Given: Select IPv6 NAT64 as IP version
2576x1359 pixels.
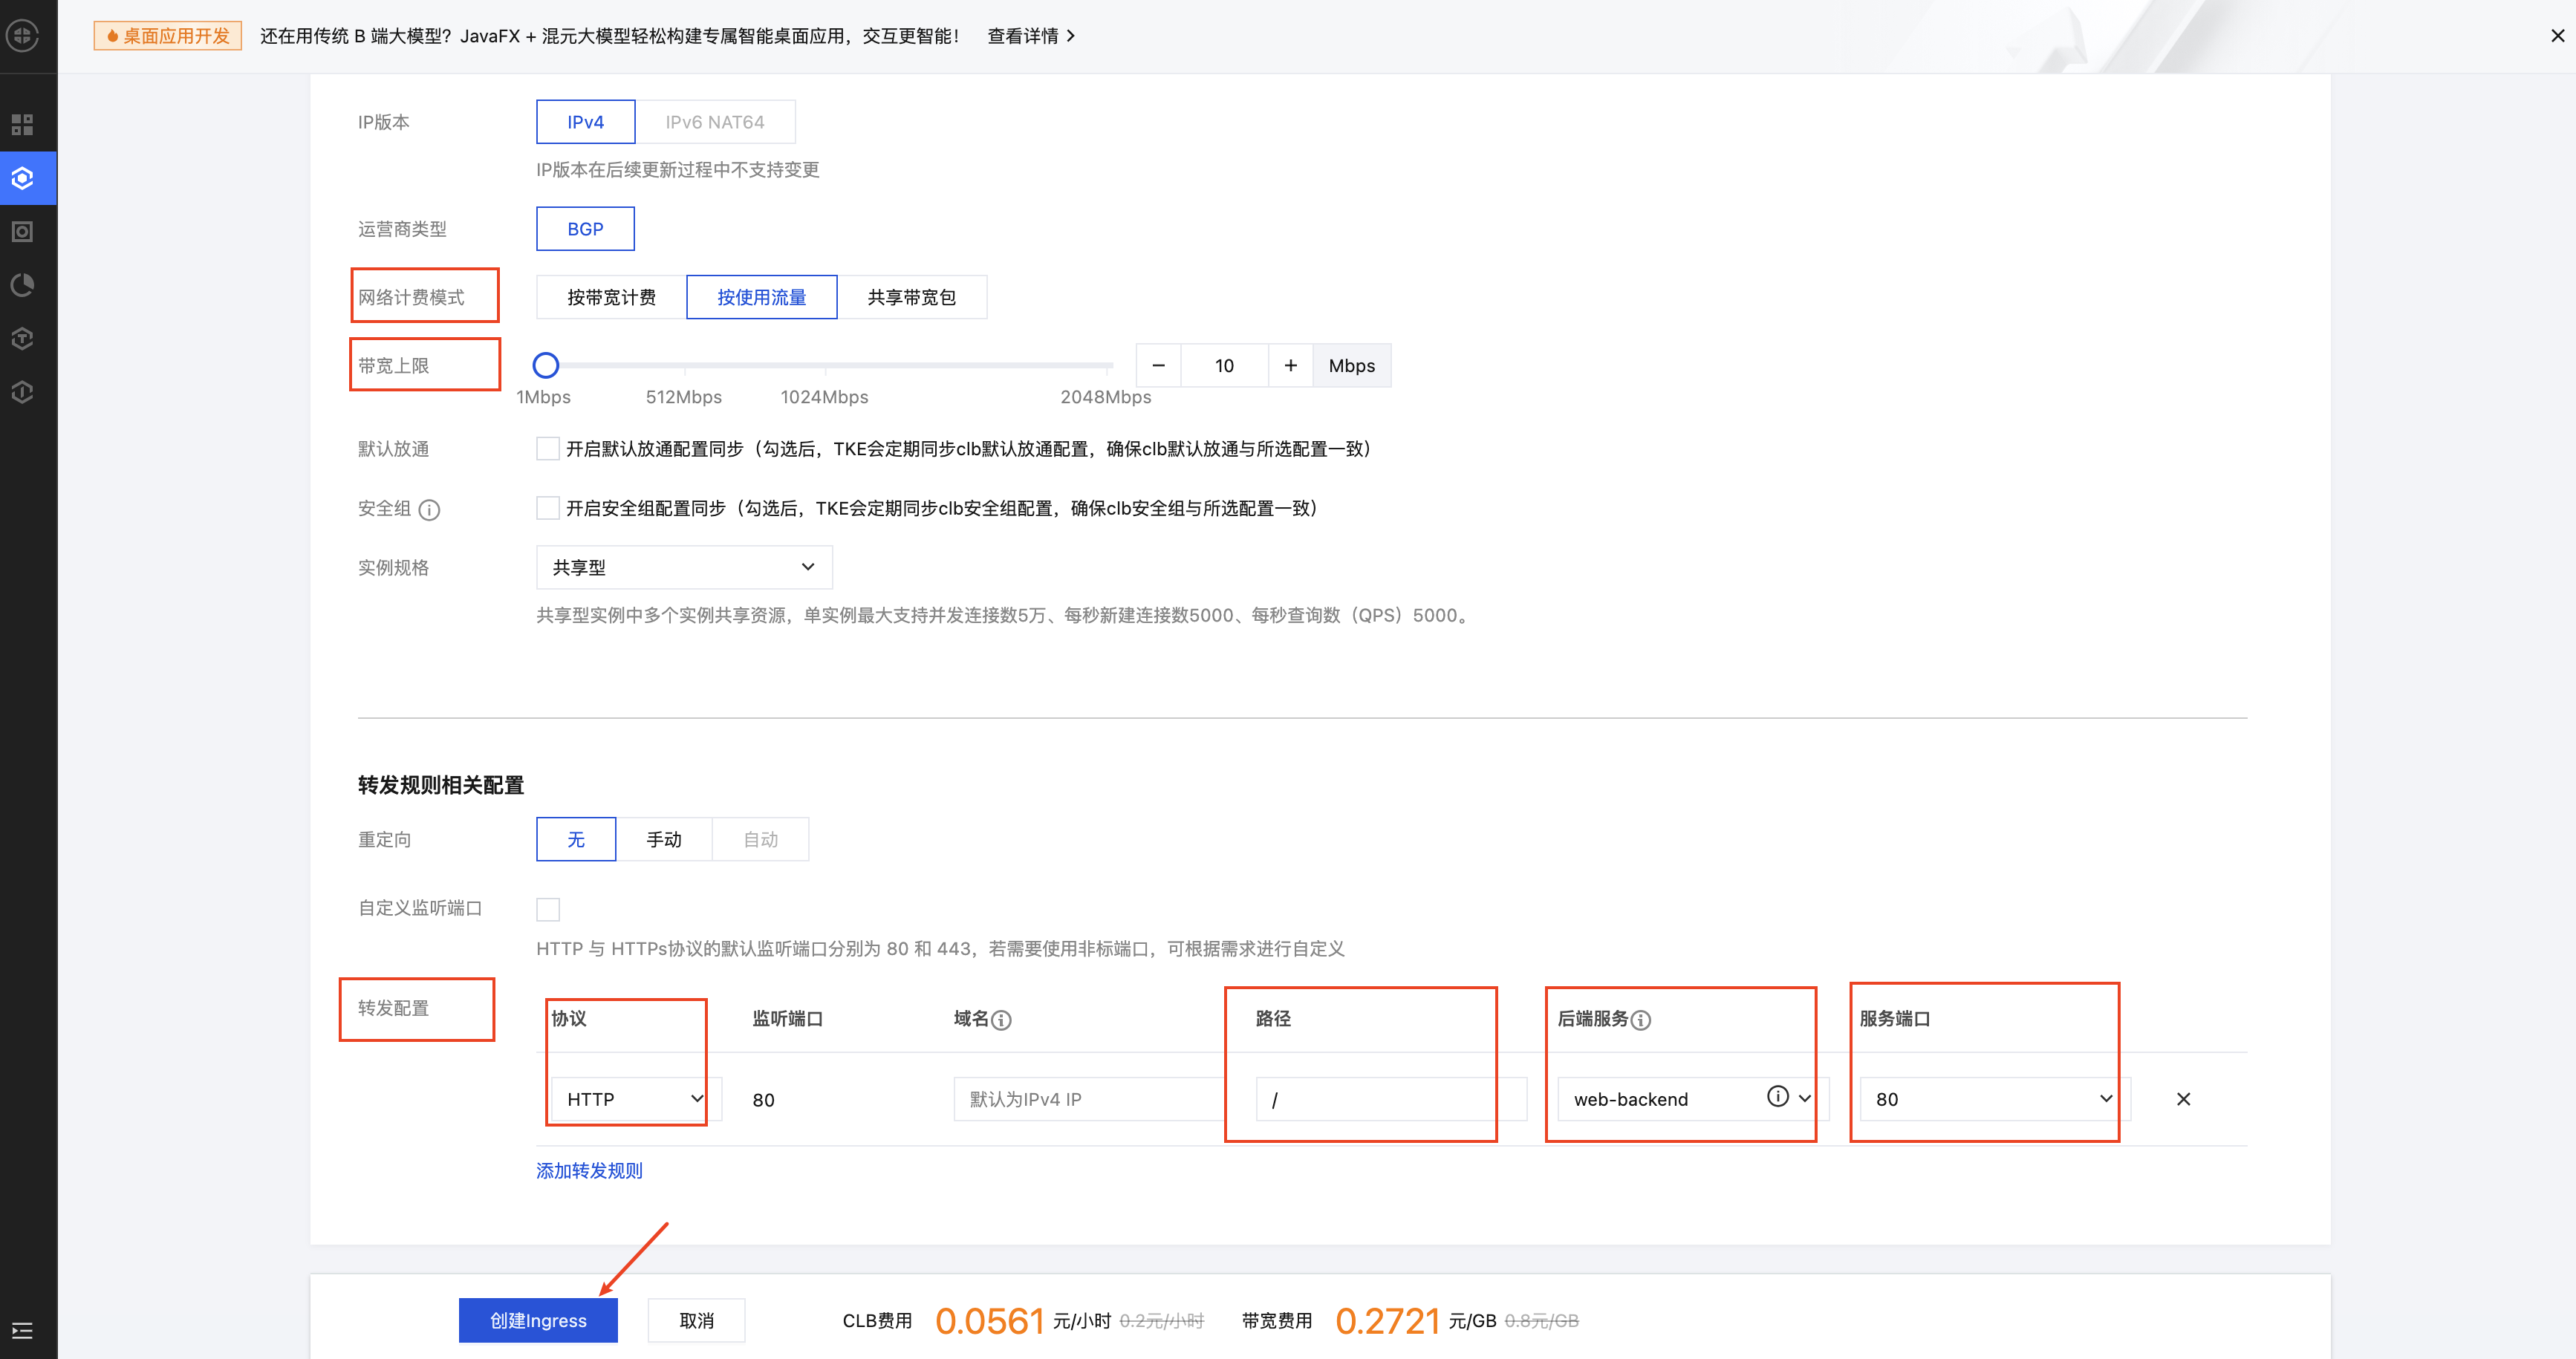Looking at the screenshot, I should click(715, 122).
